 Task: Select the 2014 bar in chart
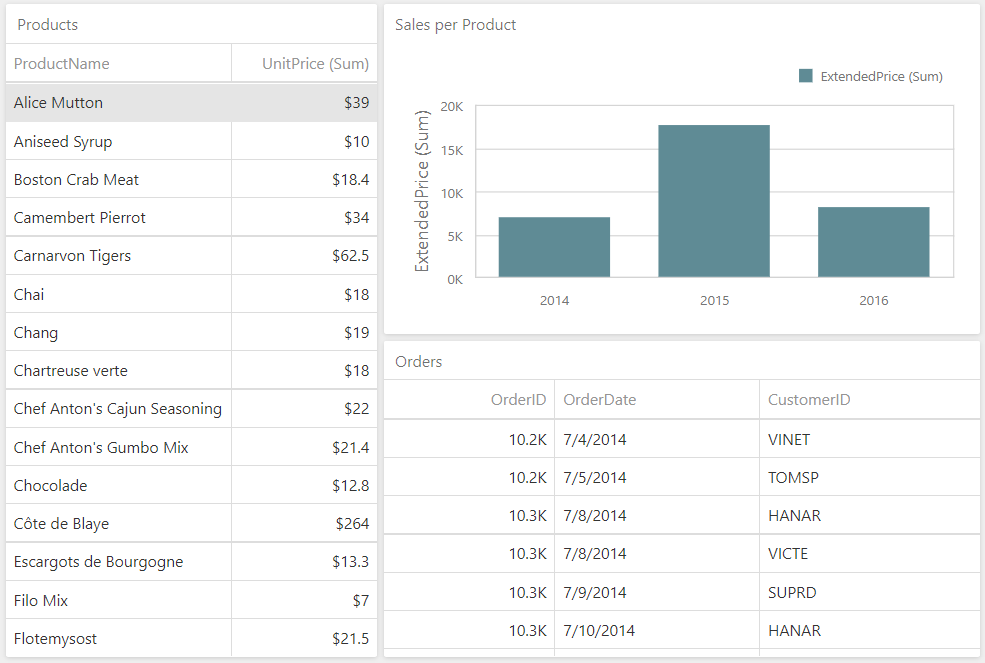pos(554,247)
